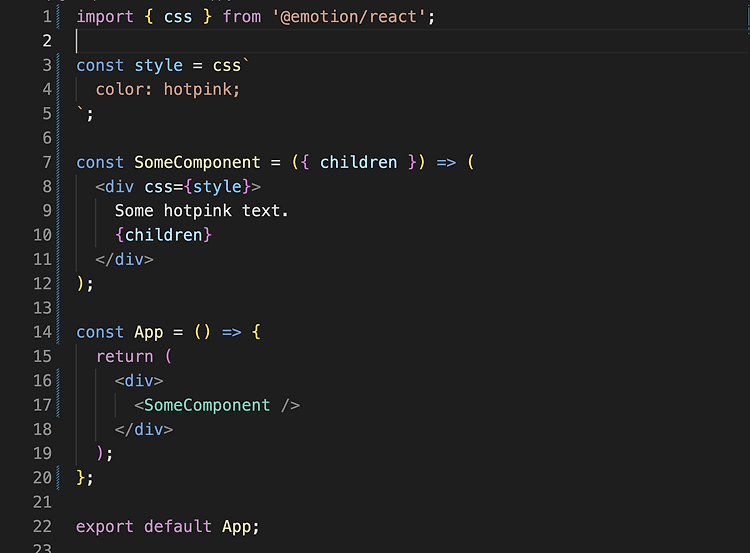Viewport: 750px width, 553px height.
Task: Click 'export' keyword on line 22
Action: coord(105,527)
